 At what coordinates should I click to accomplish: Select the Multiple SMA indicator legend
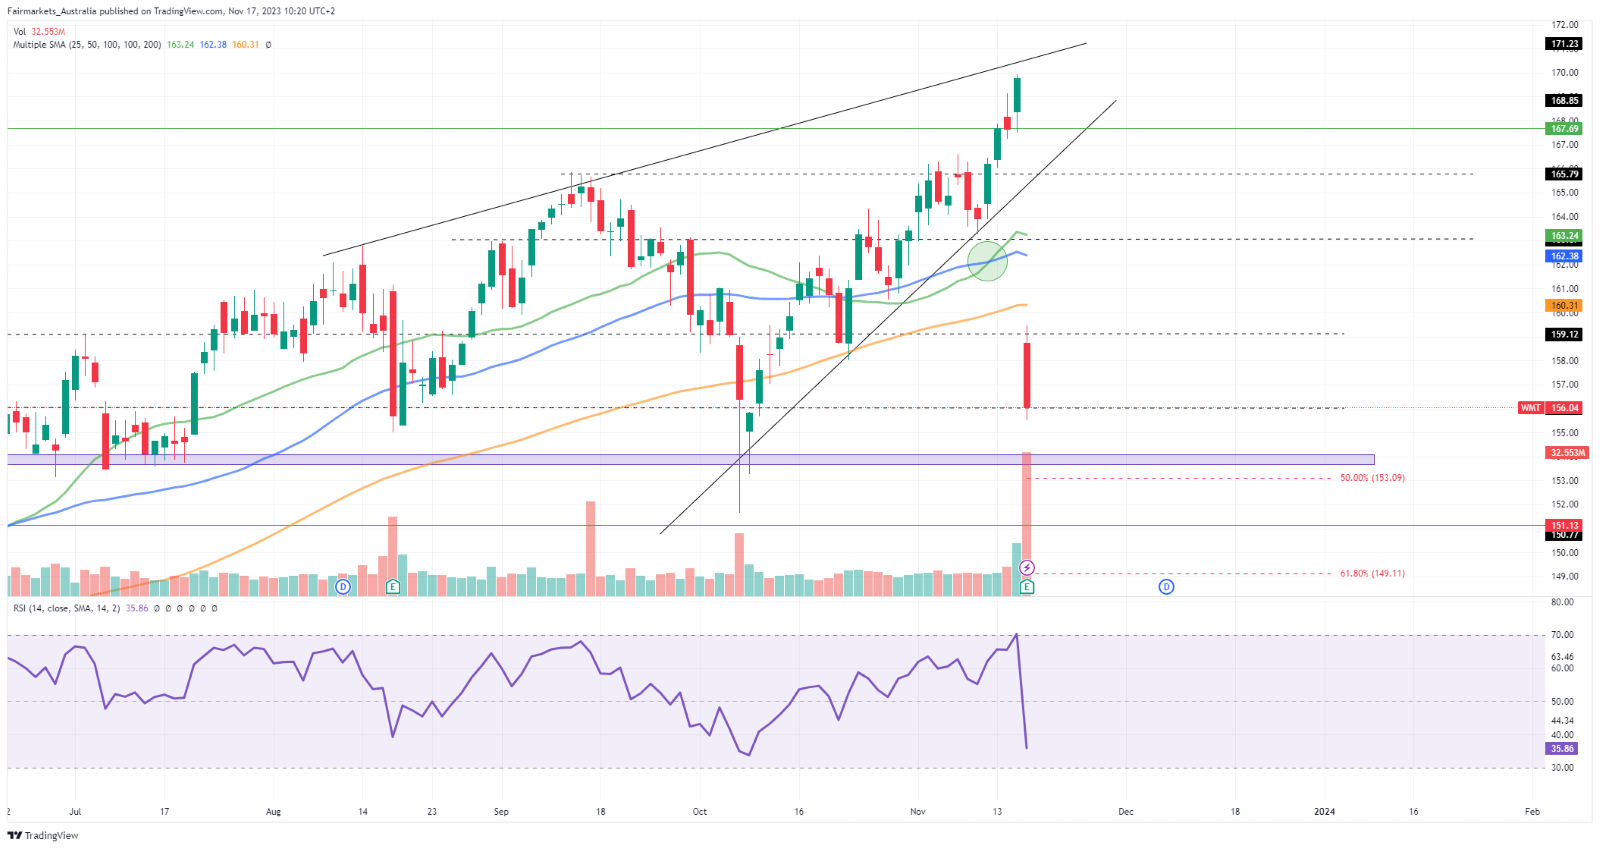point(87,45)
